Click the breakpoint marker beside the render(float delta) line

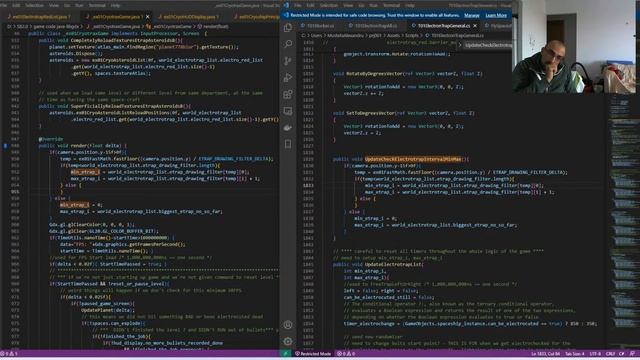(x=5, y=145)
